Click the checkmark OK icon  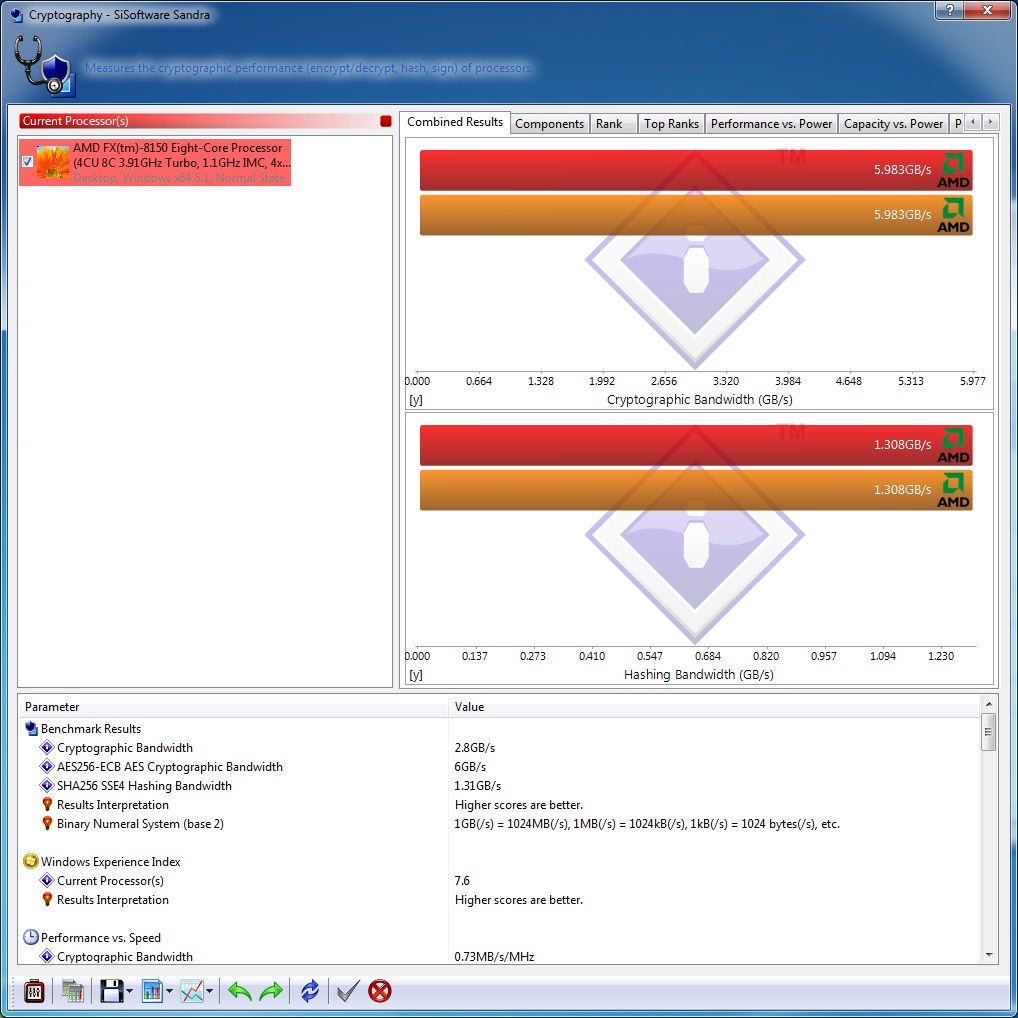[x=347, y=991]
